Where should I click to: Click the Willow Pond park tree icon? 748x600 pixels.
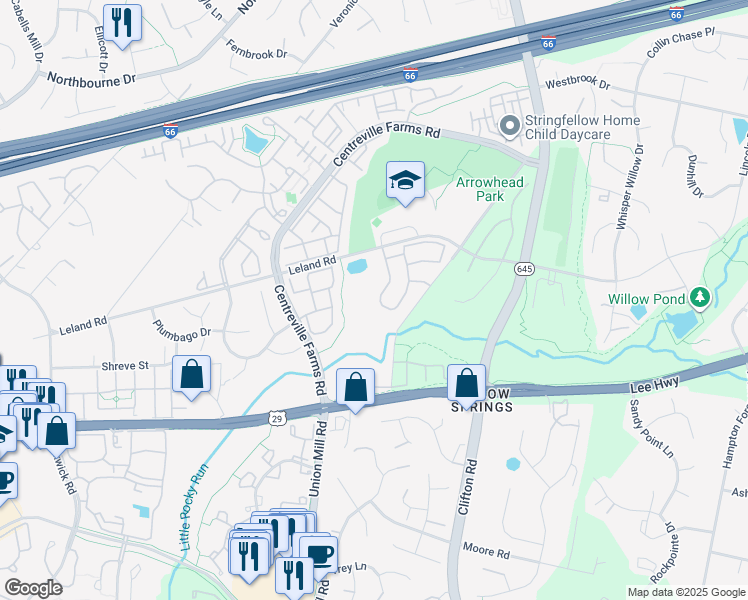click(x=700, y=298)
